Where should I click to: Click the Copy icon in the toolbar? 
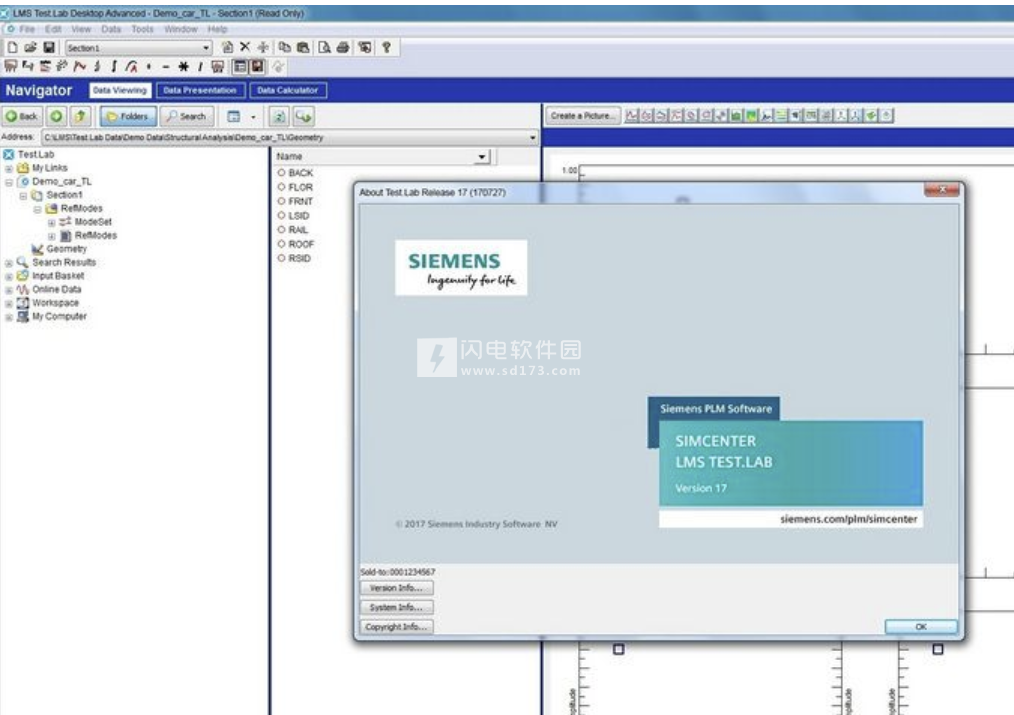point(285,47)
